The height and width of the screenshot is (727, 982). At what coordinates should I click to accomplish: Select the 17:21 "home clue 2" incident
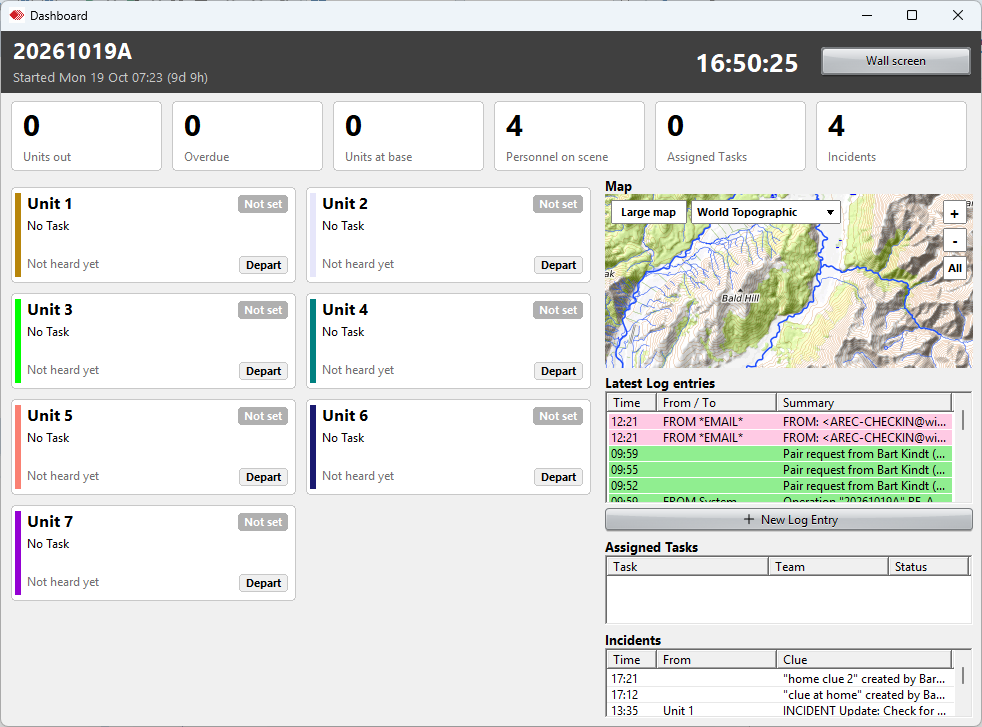point(780,679)
